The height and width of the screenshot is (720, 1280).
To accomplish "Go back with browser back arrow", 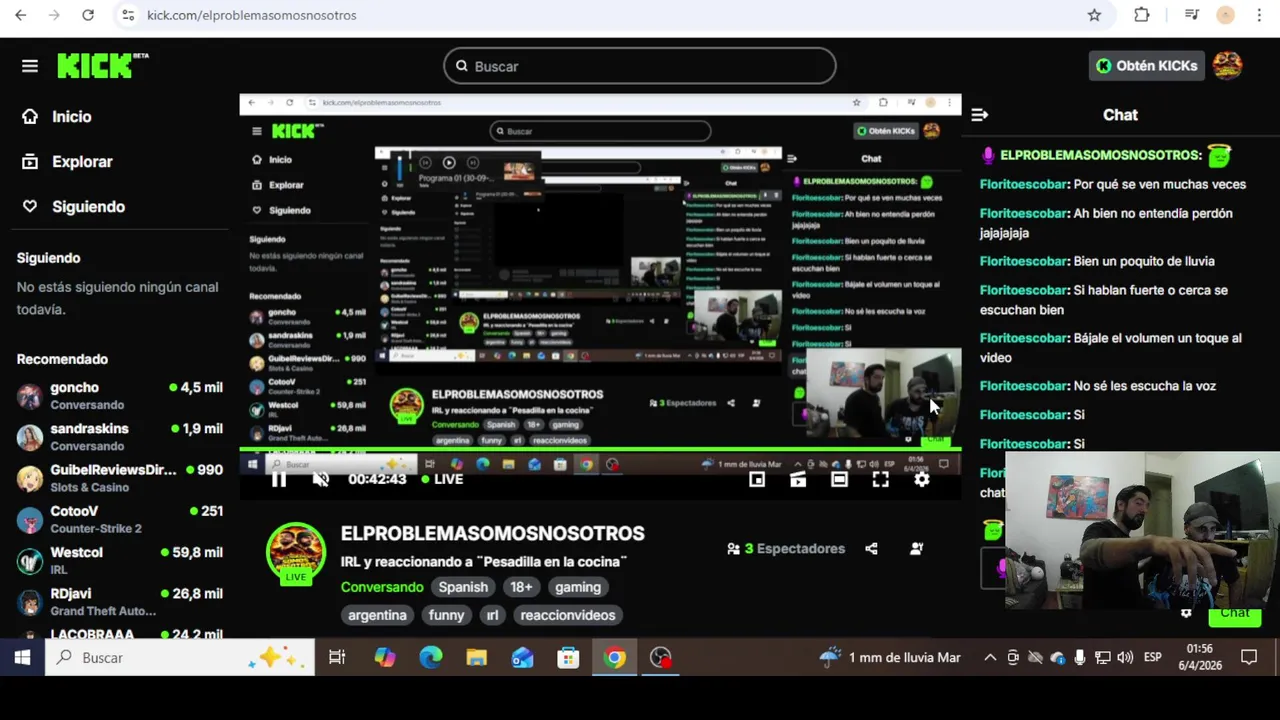I will pos(21,15).
